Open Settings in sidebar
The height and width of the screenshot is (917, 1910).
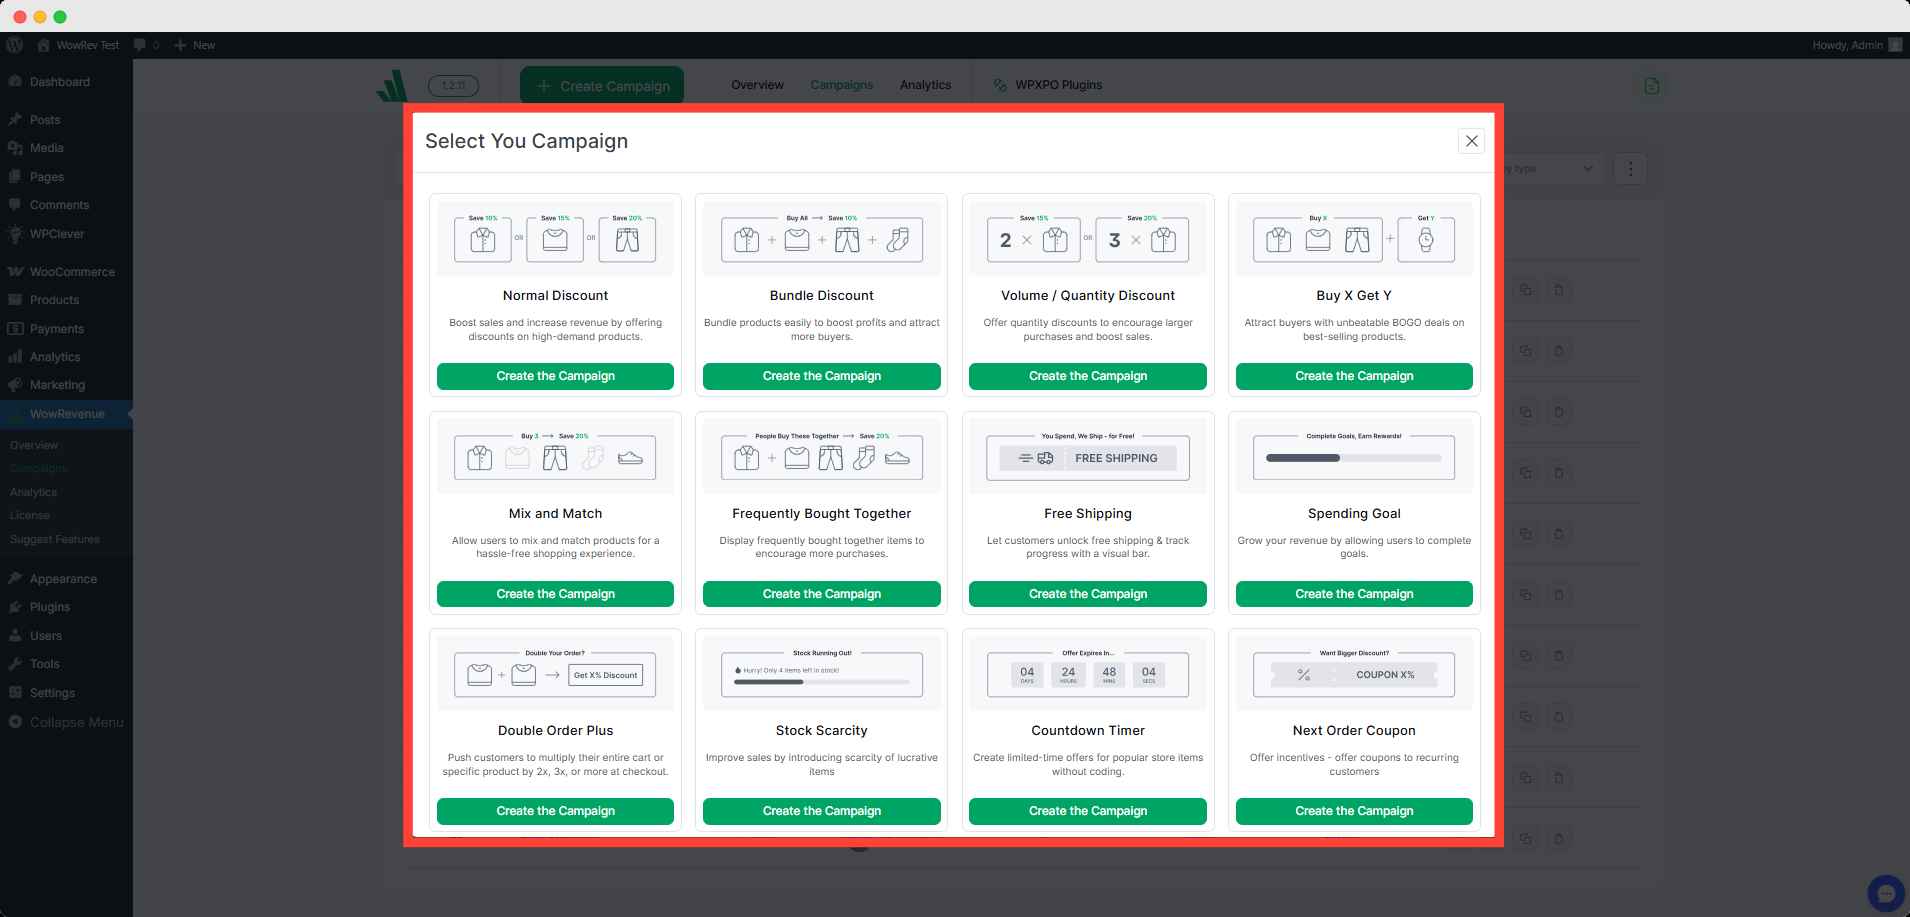tap(66, 693)
